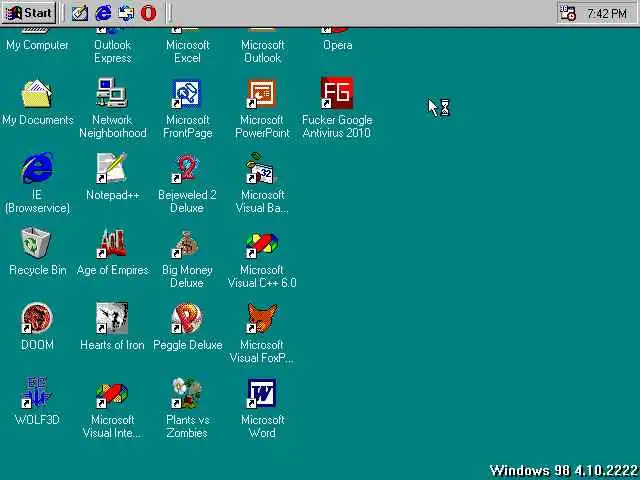Launch Opera from quick launch bar
Viewport: 640px width, 480px height.
(x=148, y=13)
